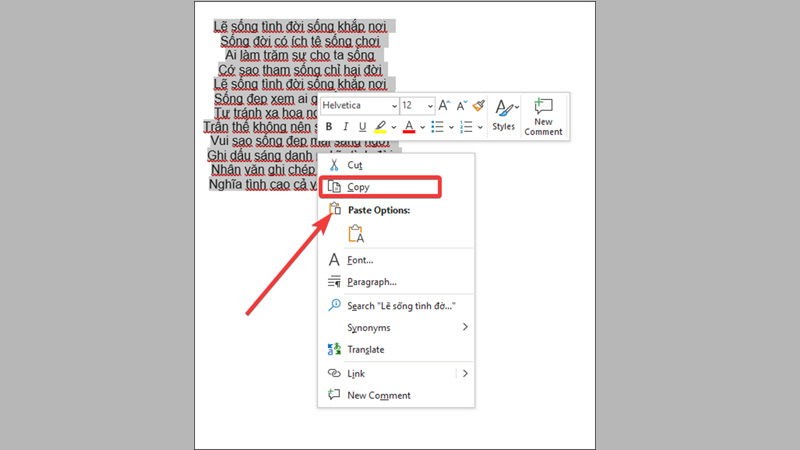Click the Translate icon in context menu
Image resolution: width=800 pixels, height=450 pixels.
[334, 349]
